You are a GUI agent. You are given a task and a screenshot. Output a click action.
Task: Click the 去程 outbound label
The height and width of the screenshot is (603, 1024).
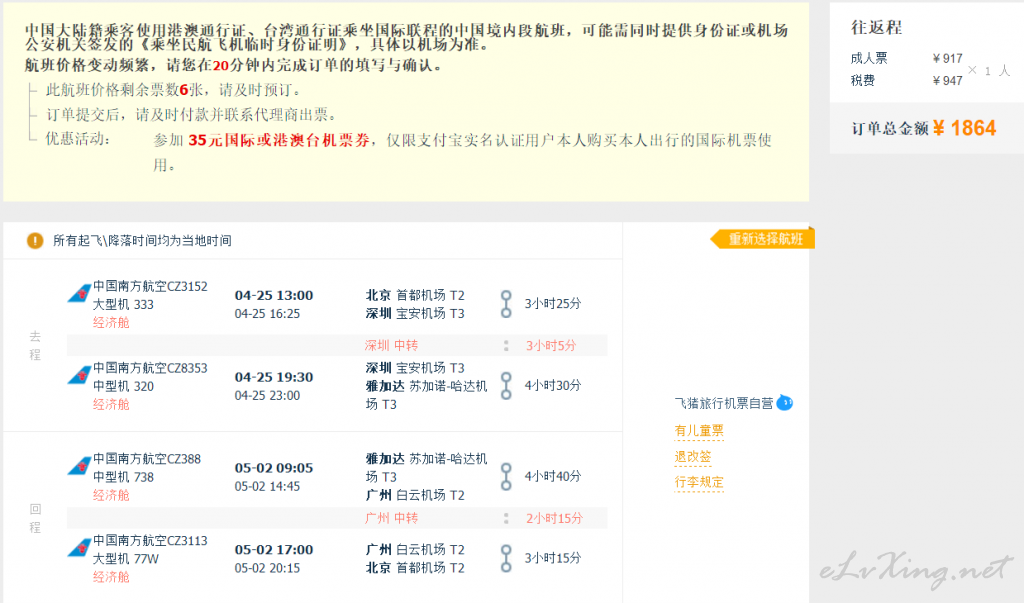pyautogui.click(x=35, y=345)
